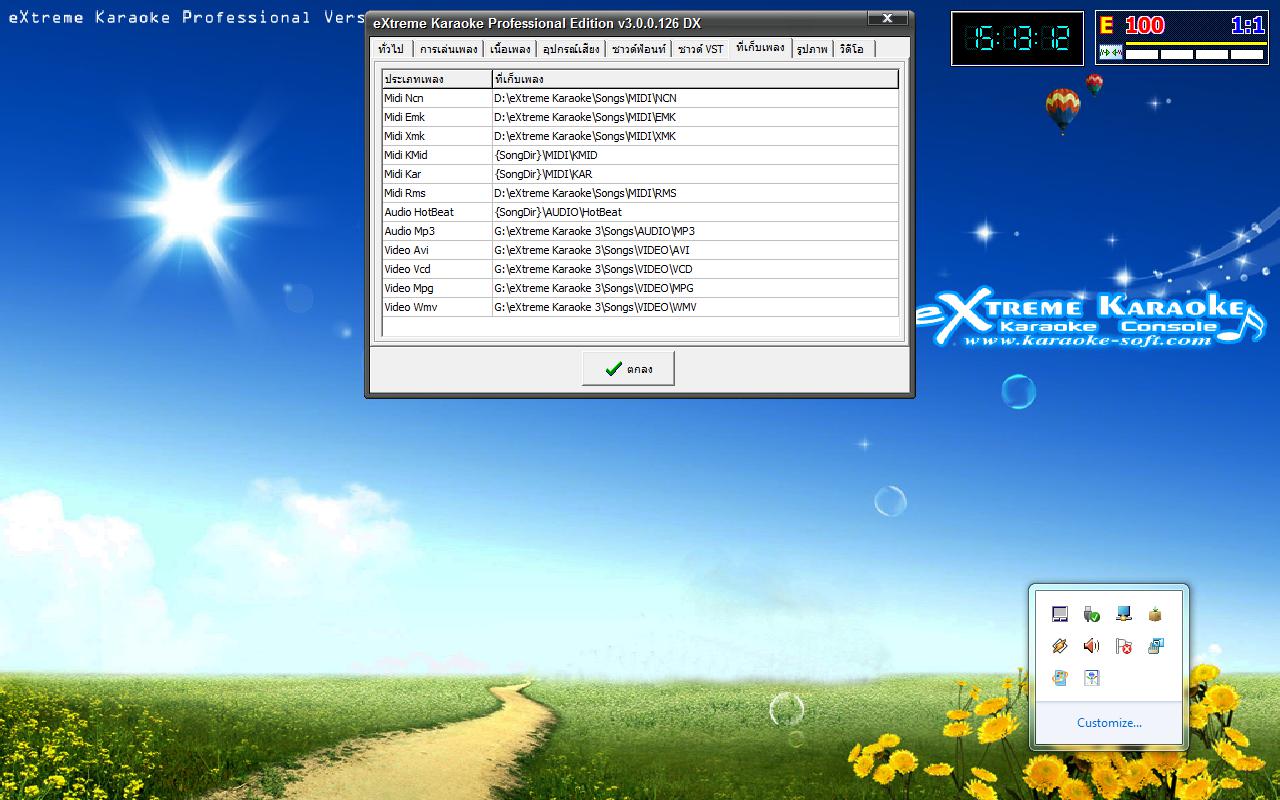Image resolution: width=1280 pixels, height=800 pixels.
Task: Click the digital clock display
Action: pos(1016,39)
